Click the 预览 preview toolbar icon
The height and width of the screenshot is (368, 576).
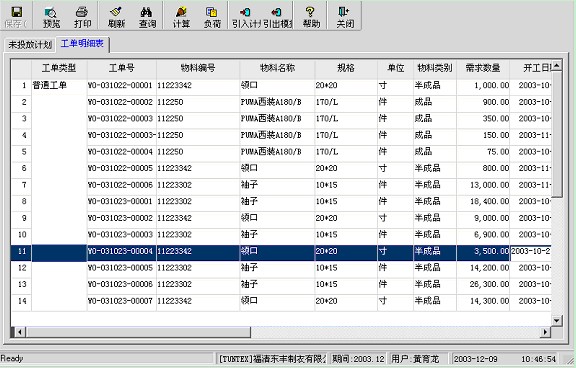coord(51,17)
